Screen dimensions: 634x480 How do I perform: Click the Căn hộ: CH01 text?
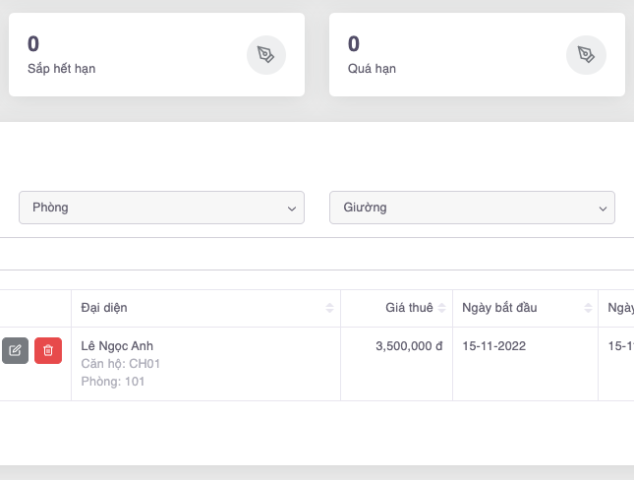tap(120, 364)
